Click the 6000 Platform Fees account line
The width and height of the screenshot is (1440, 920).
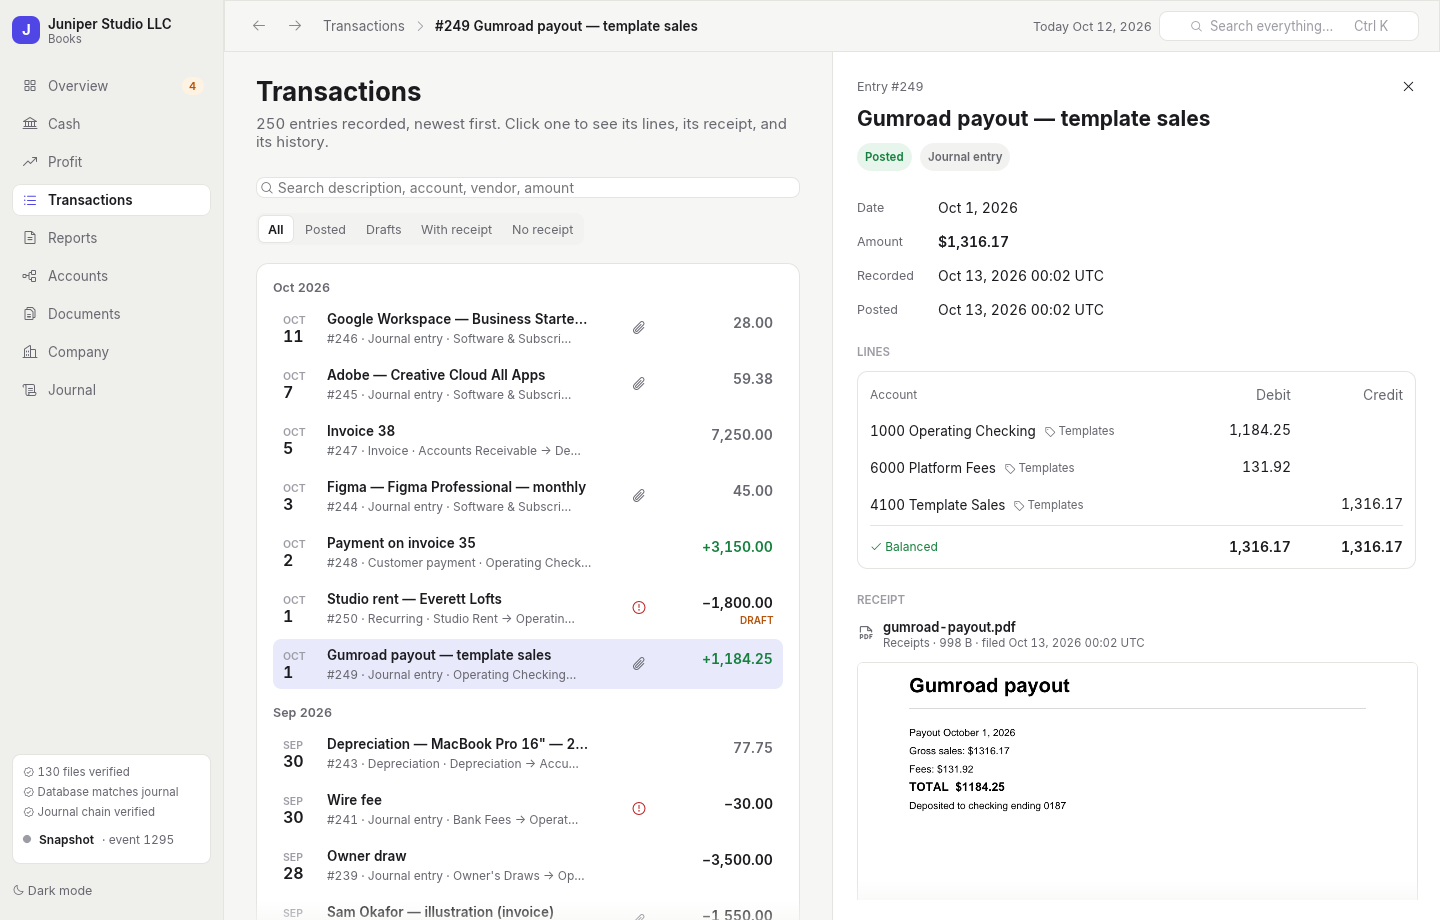1136,468
